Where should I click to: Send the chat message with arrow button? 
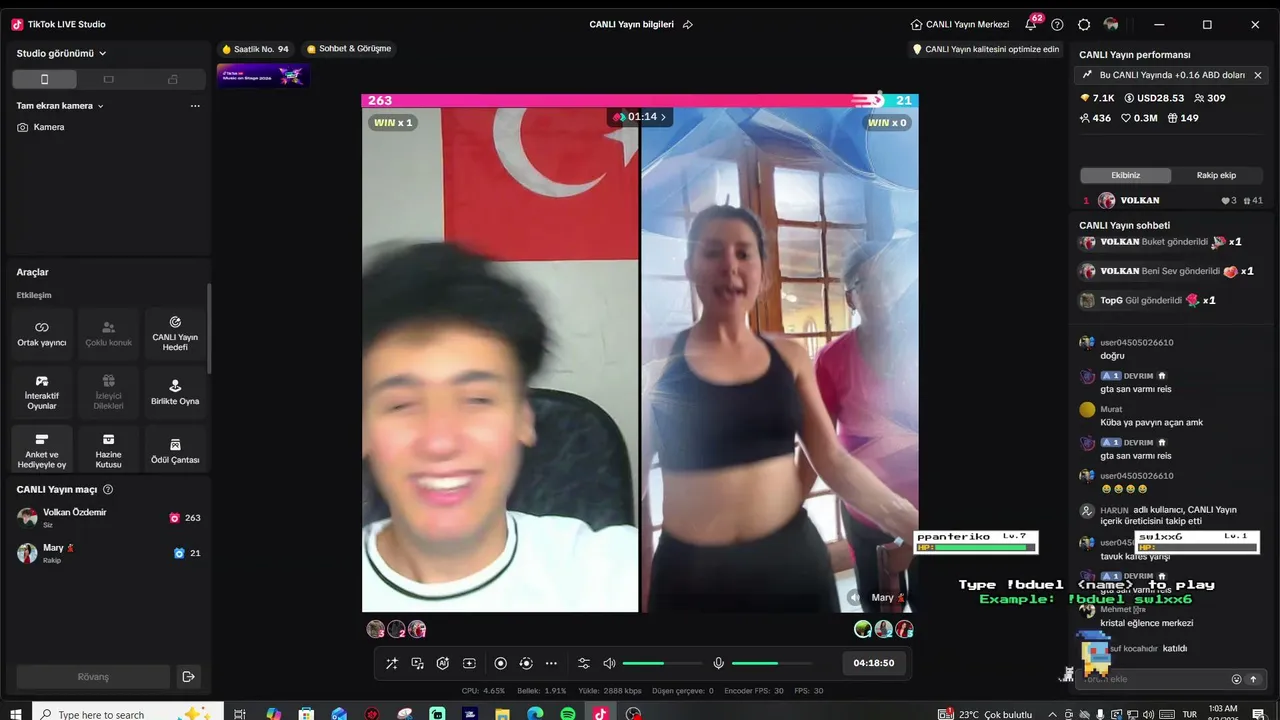(1253, 679)
